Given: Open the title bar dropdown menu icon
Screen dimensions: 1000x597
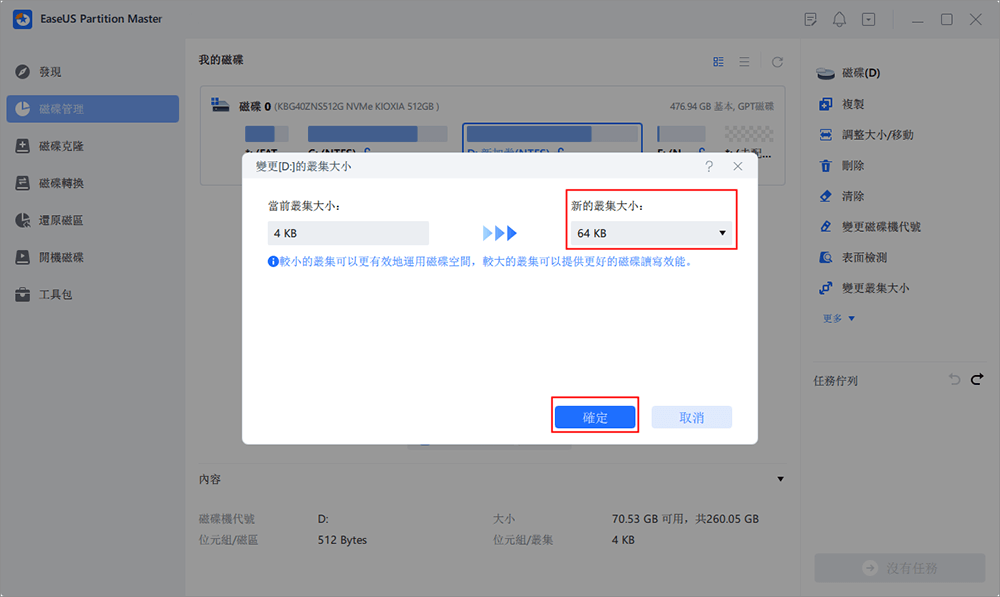Looking at the screenshot, I should [869, 20].
